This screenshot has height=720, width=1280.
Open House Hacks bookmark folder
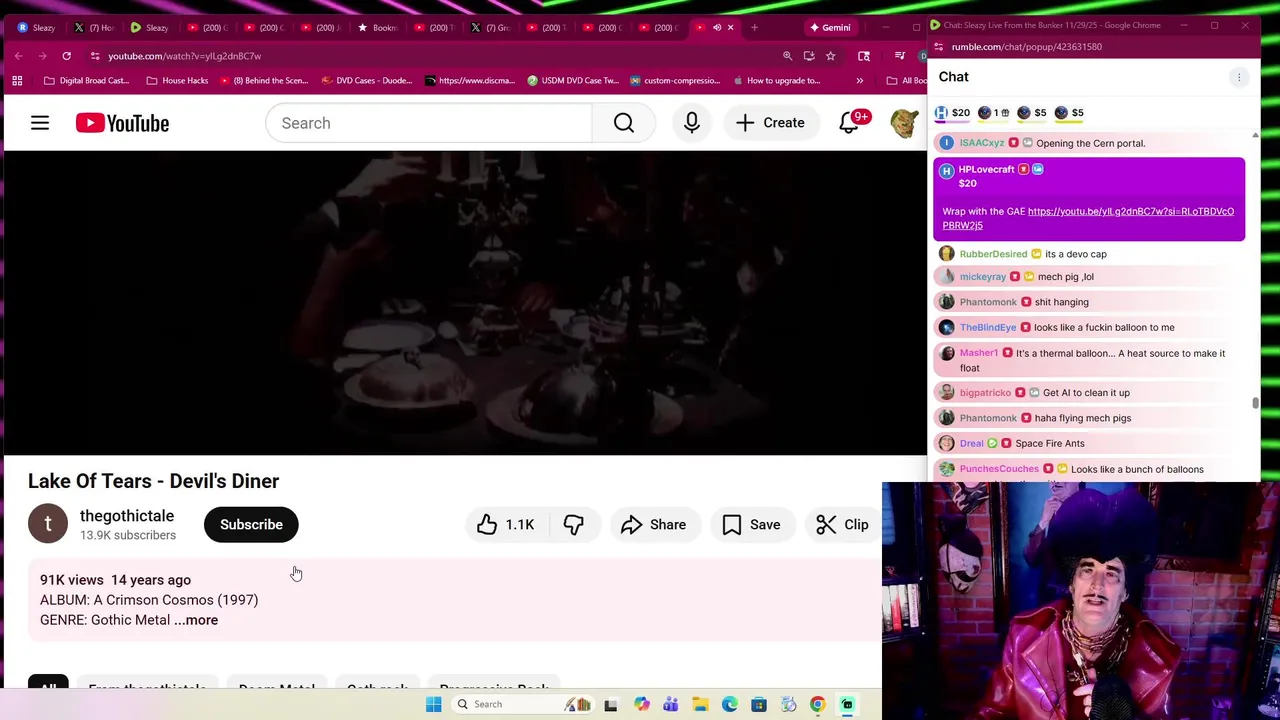pyautogui.click(x=177, y=81)
